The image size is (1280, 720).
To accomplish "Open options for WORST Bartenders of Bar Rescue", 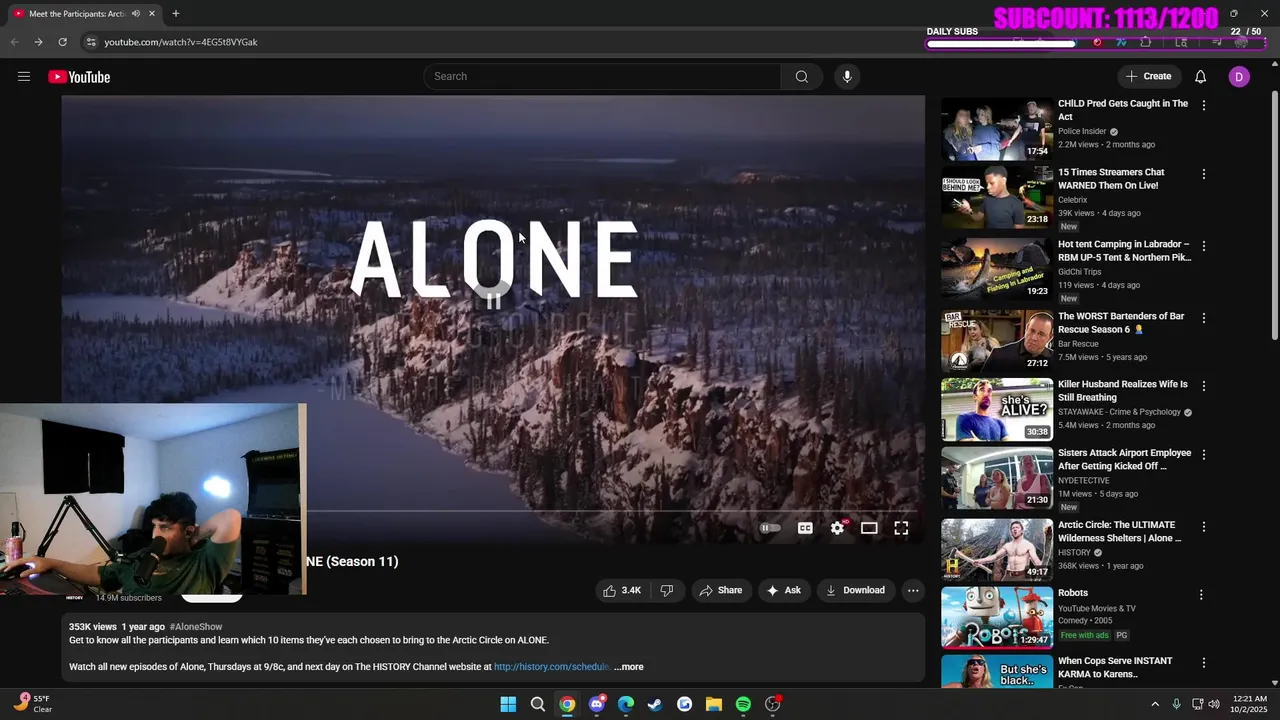I will pyautogui.click(x=1204, y=318).
